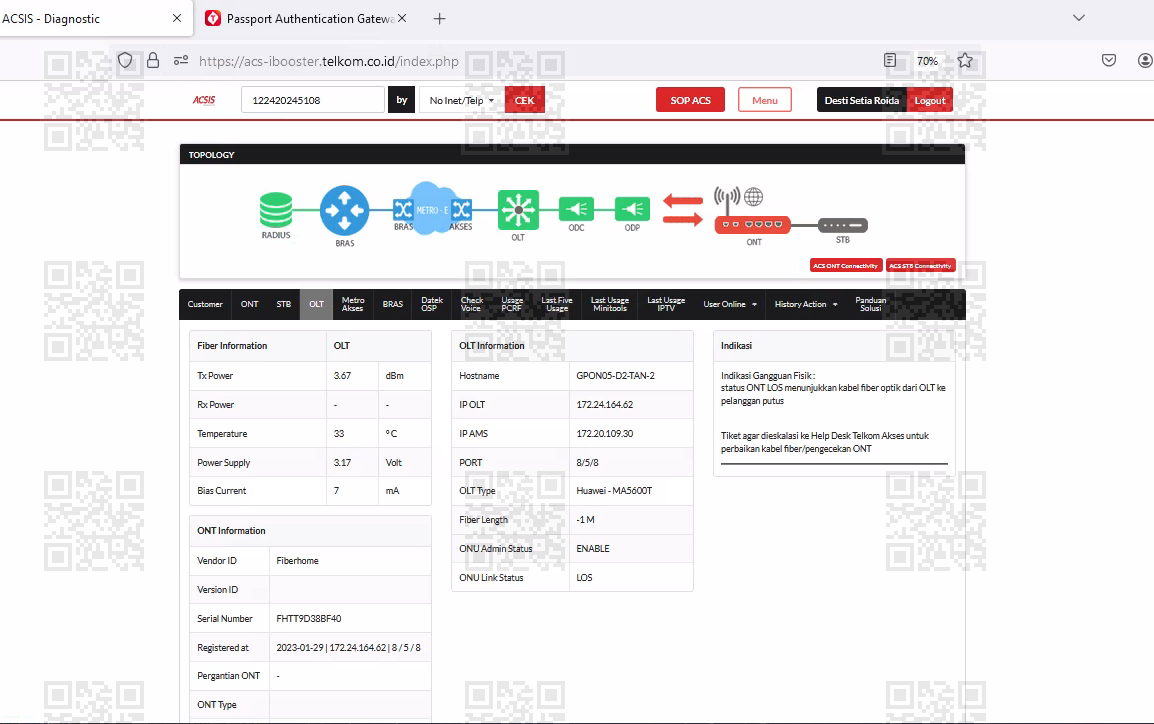Select OLT Type value Huawei - MA5600T

[x=615, y=491]
